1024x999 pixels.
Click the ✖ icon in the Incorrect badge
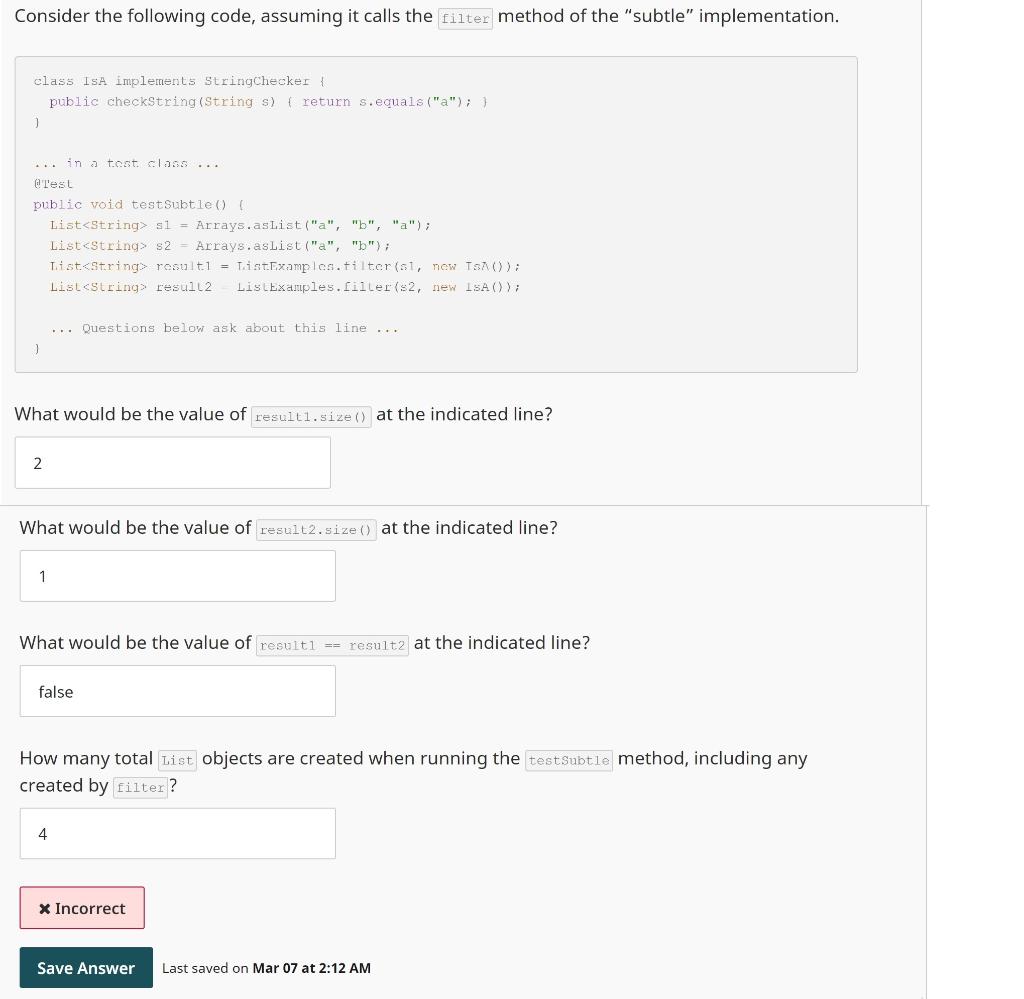tap(44, 907)
